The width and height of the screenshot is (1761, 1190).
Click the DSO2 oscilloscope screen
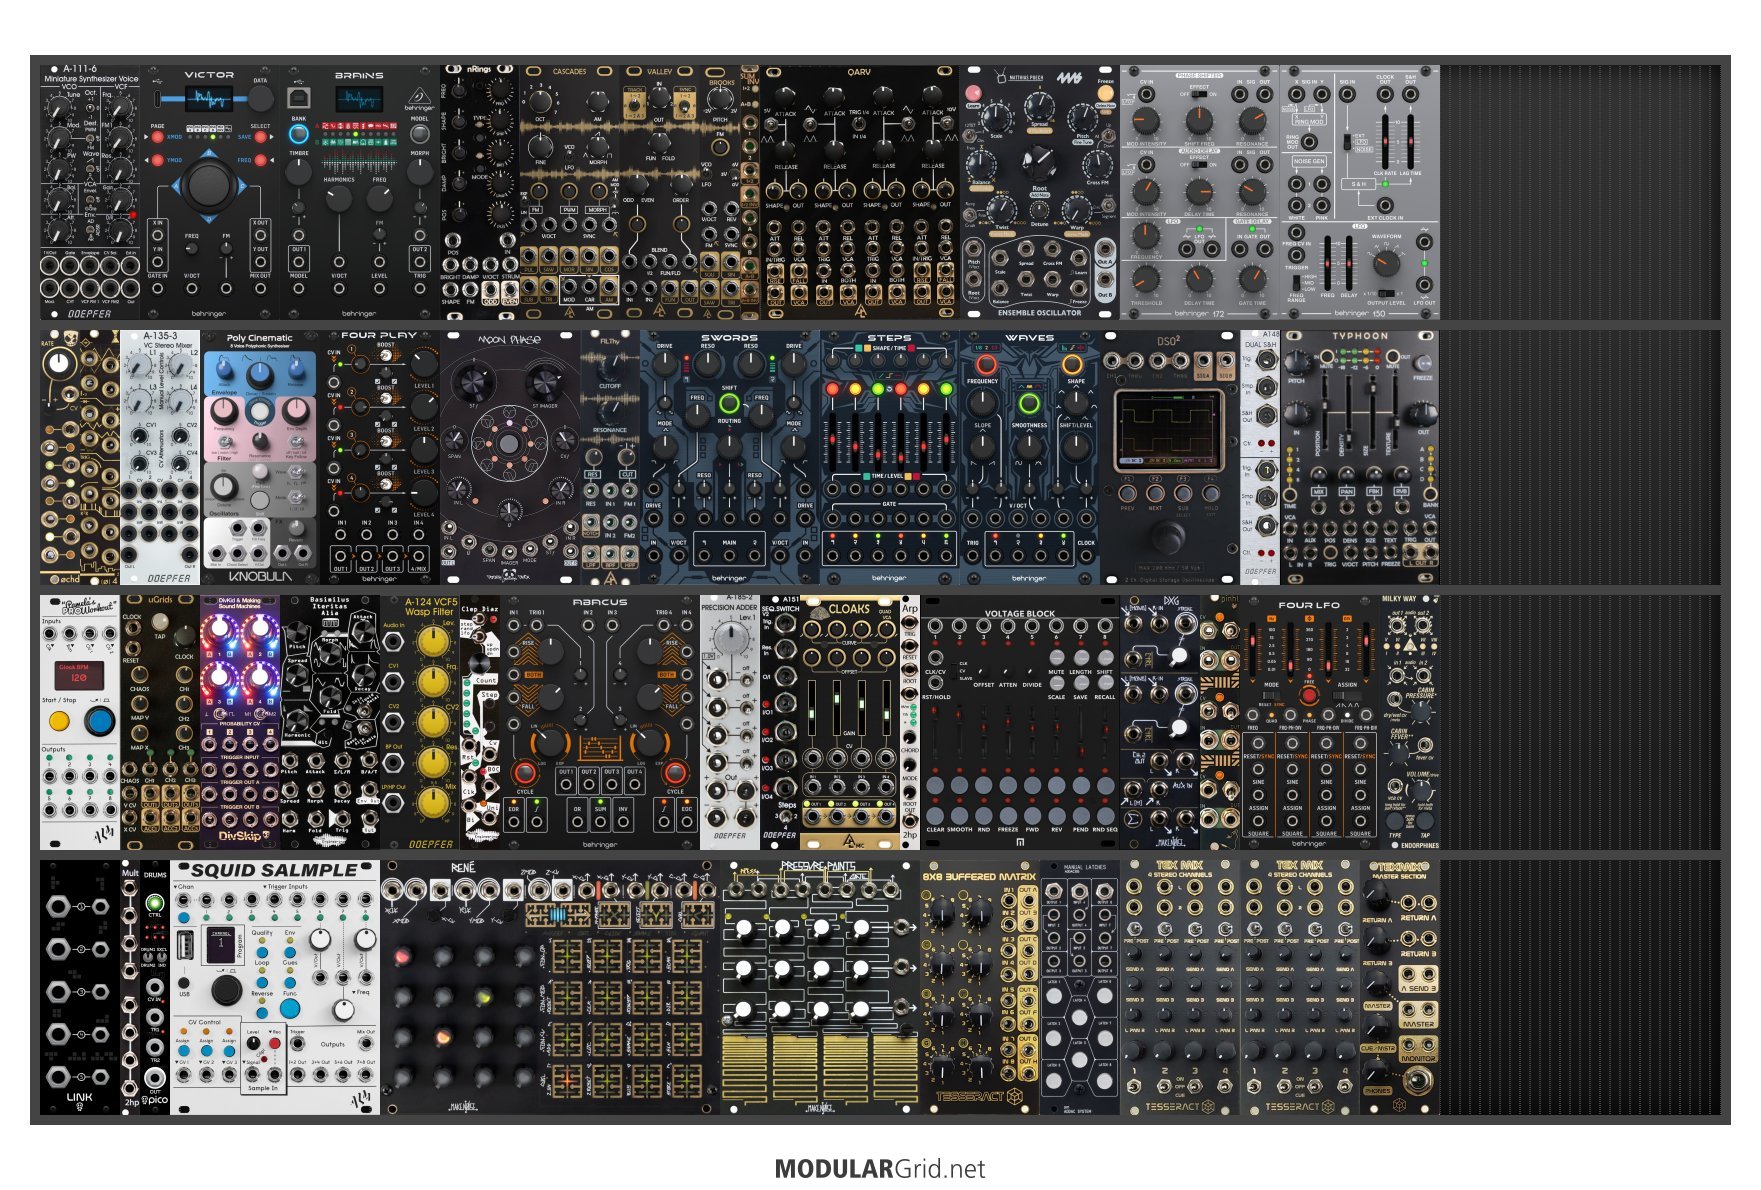[x=1169, y=431]
